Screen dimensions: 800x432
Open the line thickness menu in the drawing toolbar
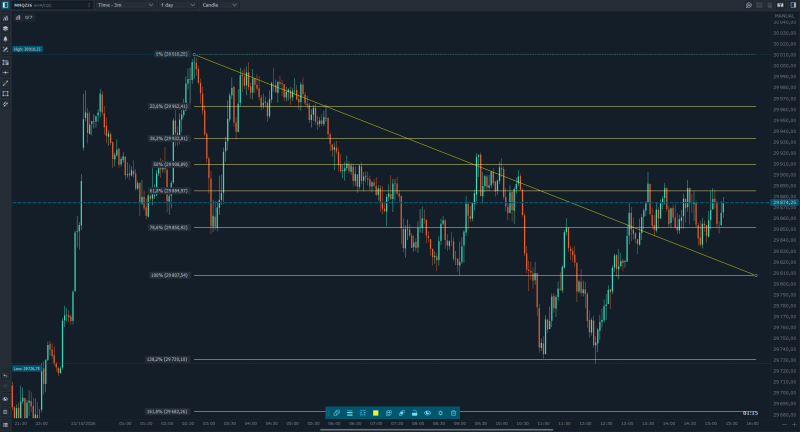pos(349,413)
